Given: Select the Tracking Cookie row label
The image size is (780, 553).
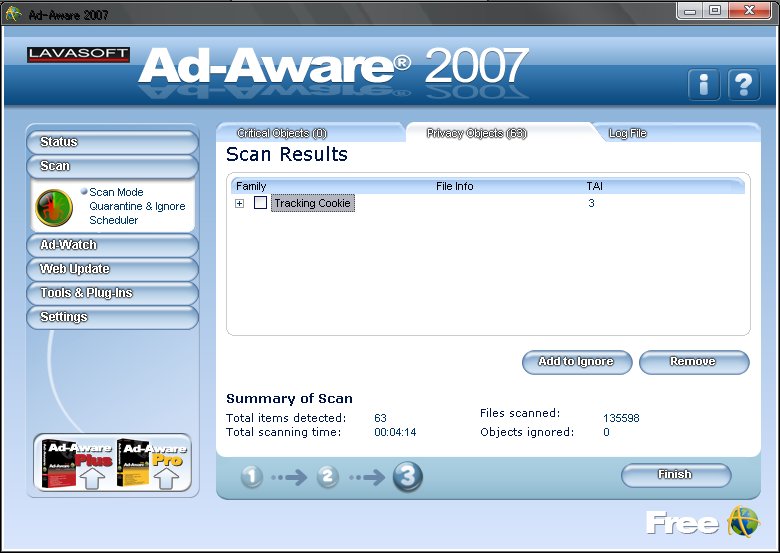Looking at the screenshot, I should 312,203.
